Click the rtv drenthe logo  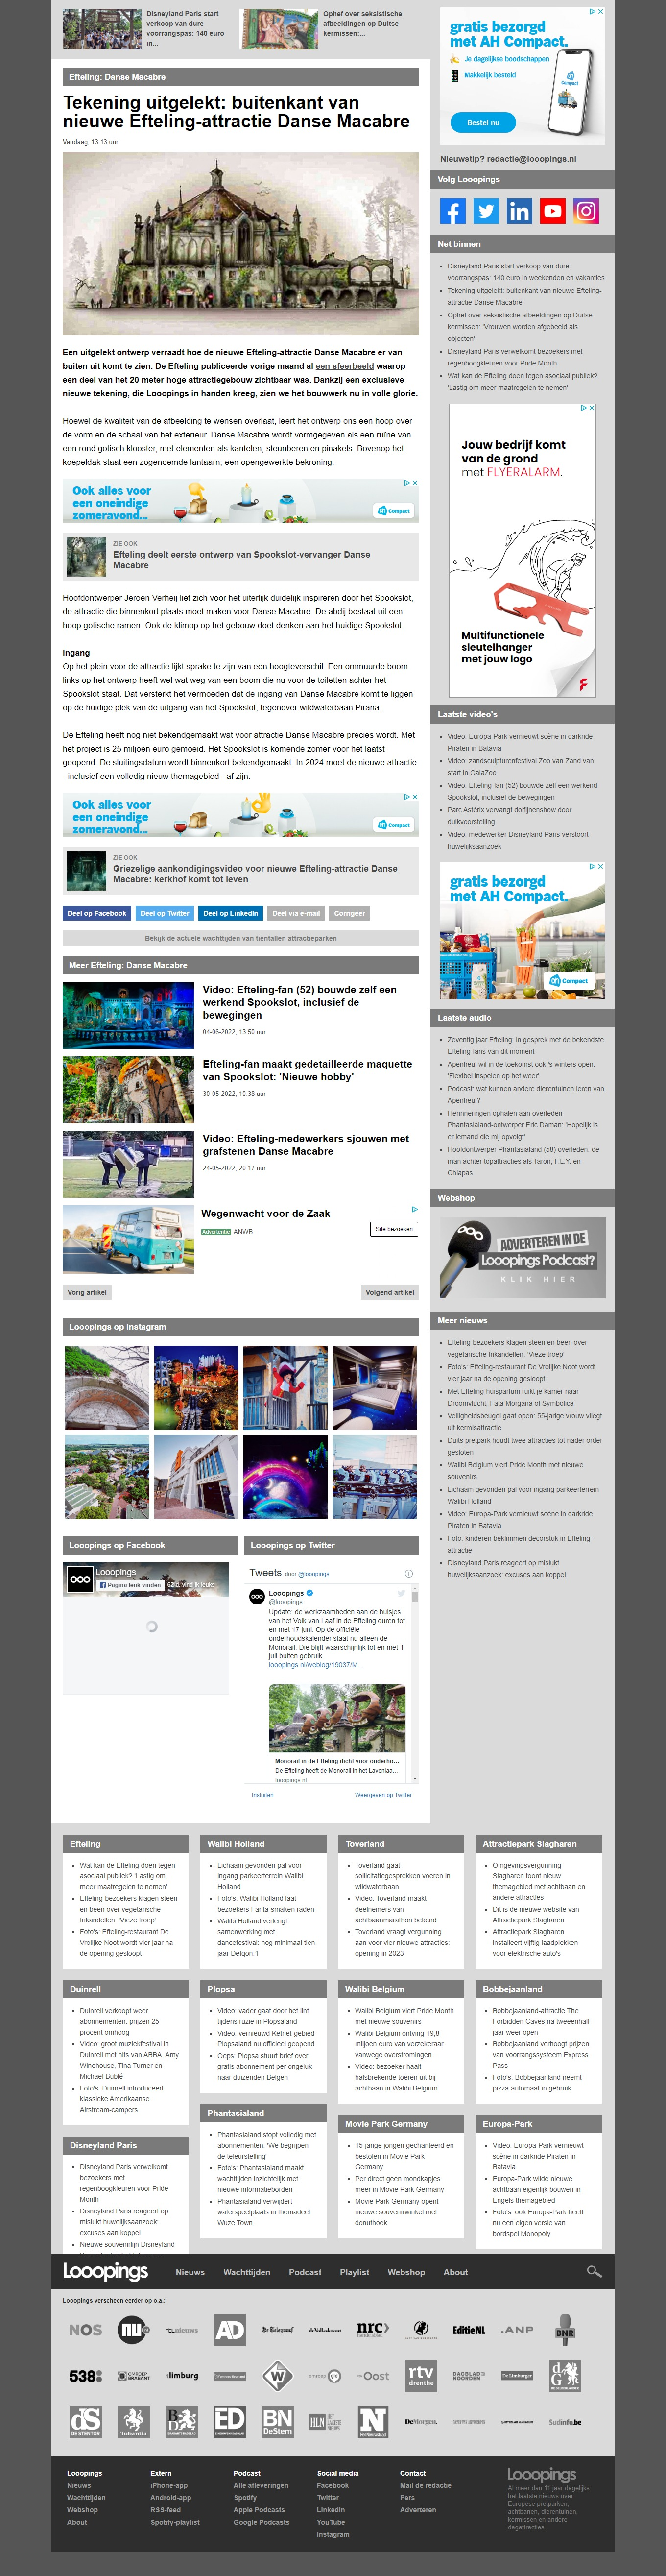(421, 2375)
